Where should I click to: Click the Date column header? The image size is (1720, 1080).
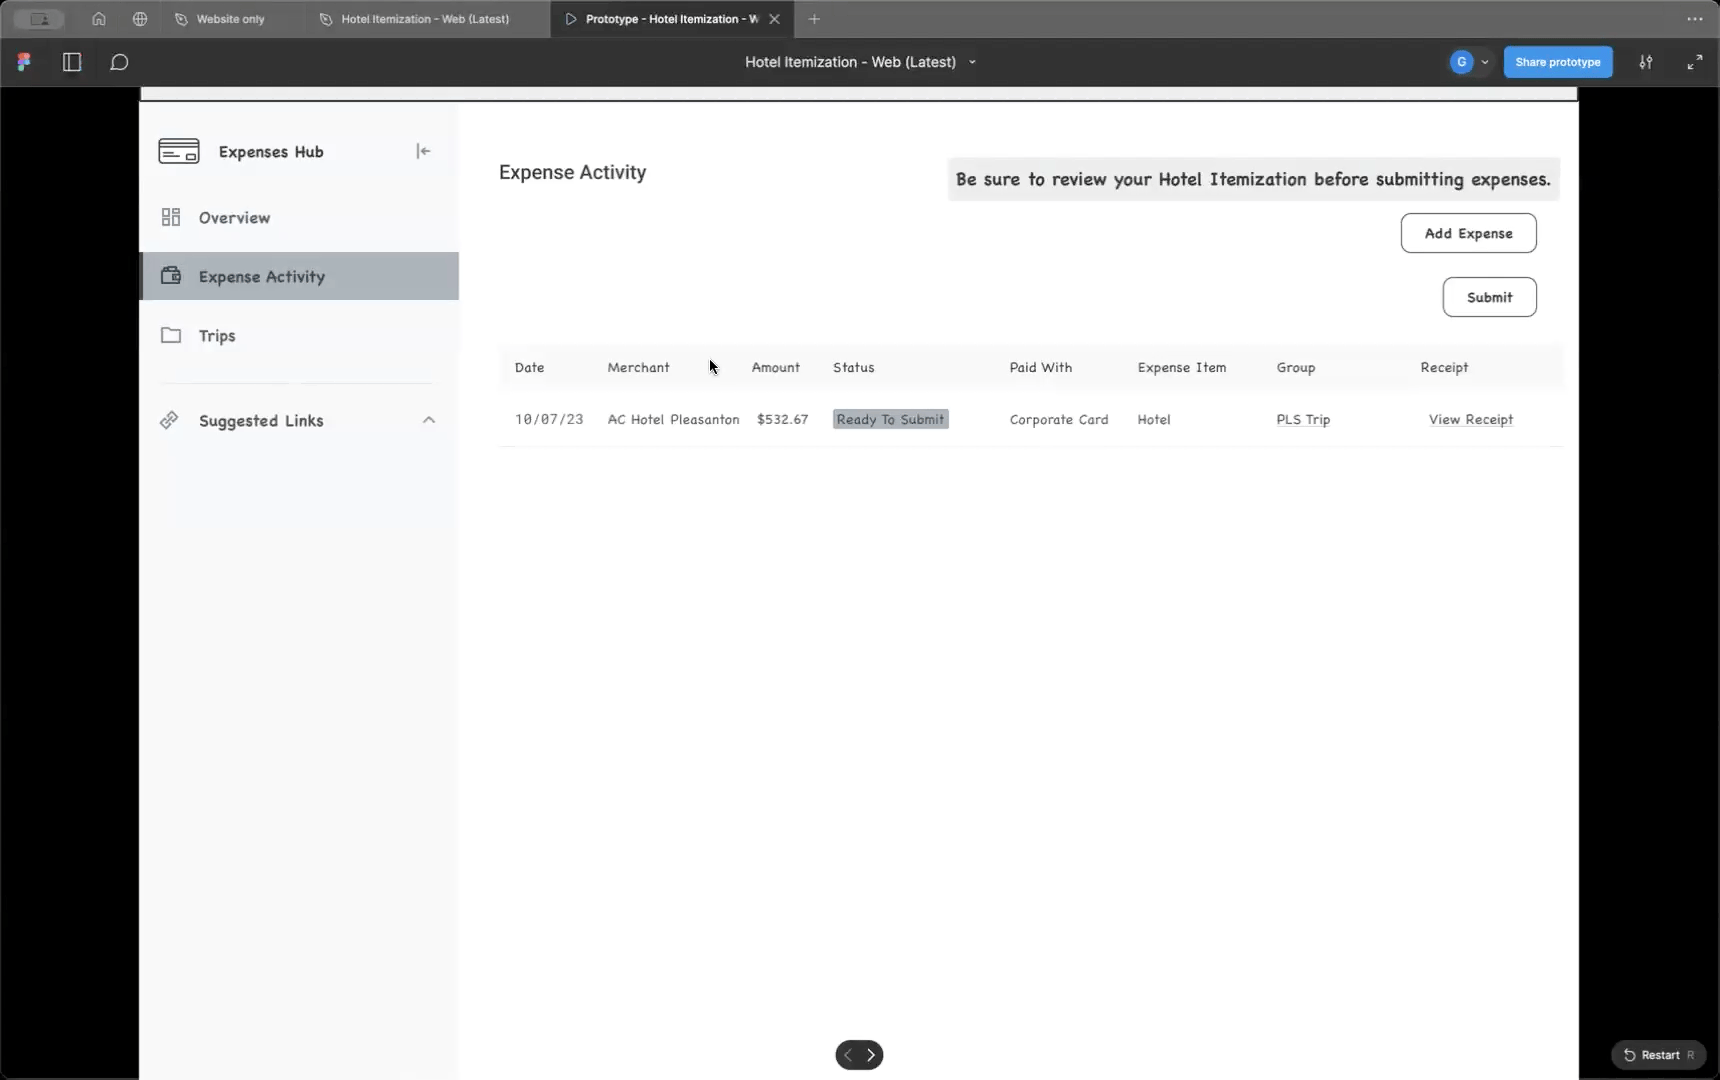(529, 367)
